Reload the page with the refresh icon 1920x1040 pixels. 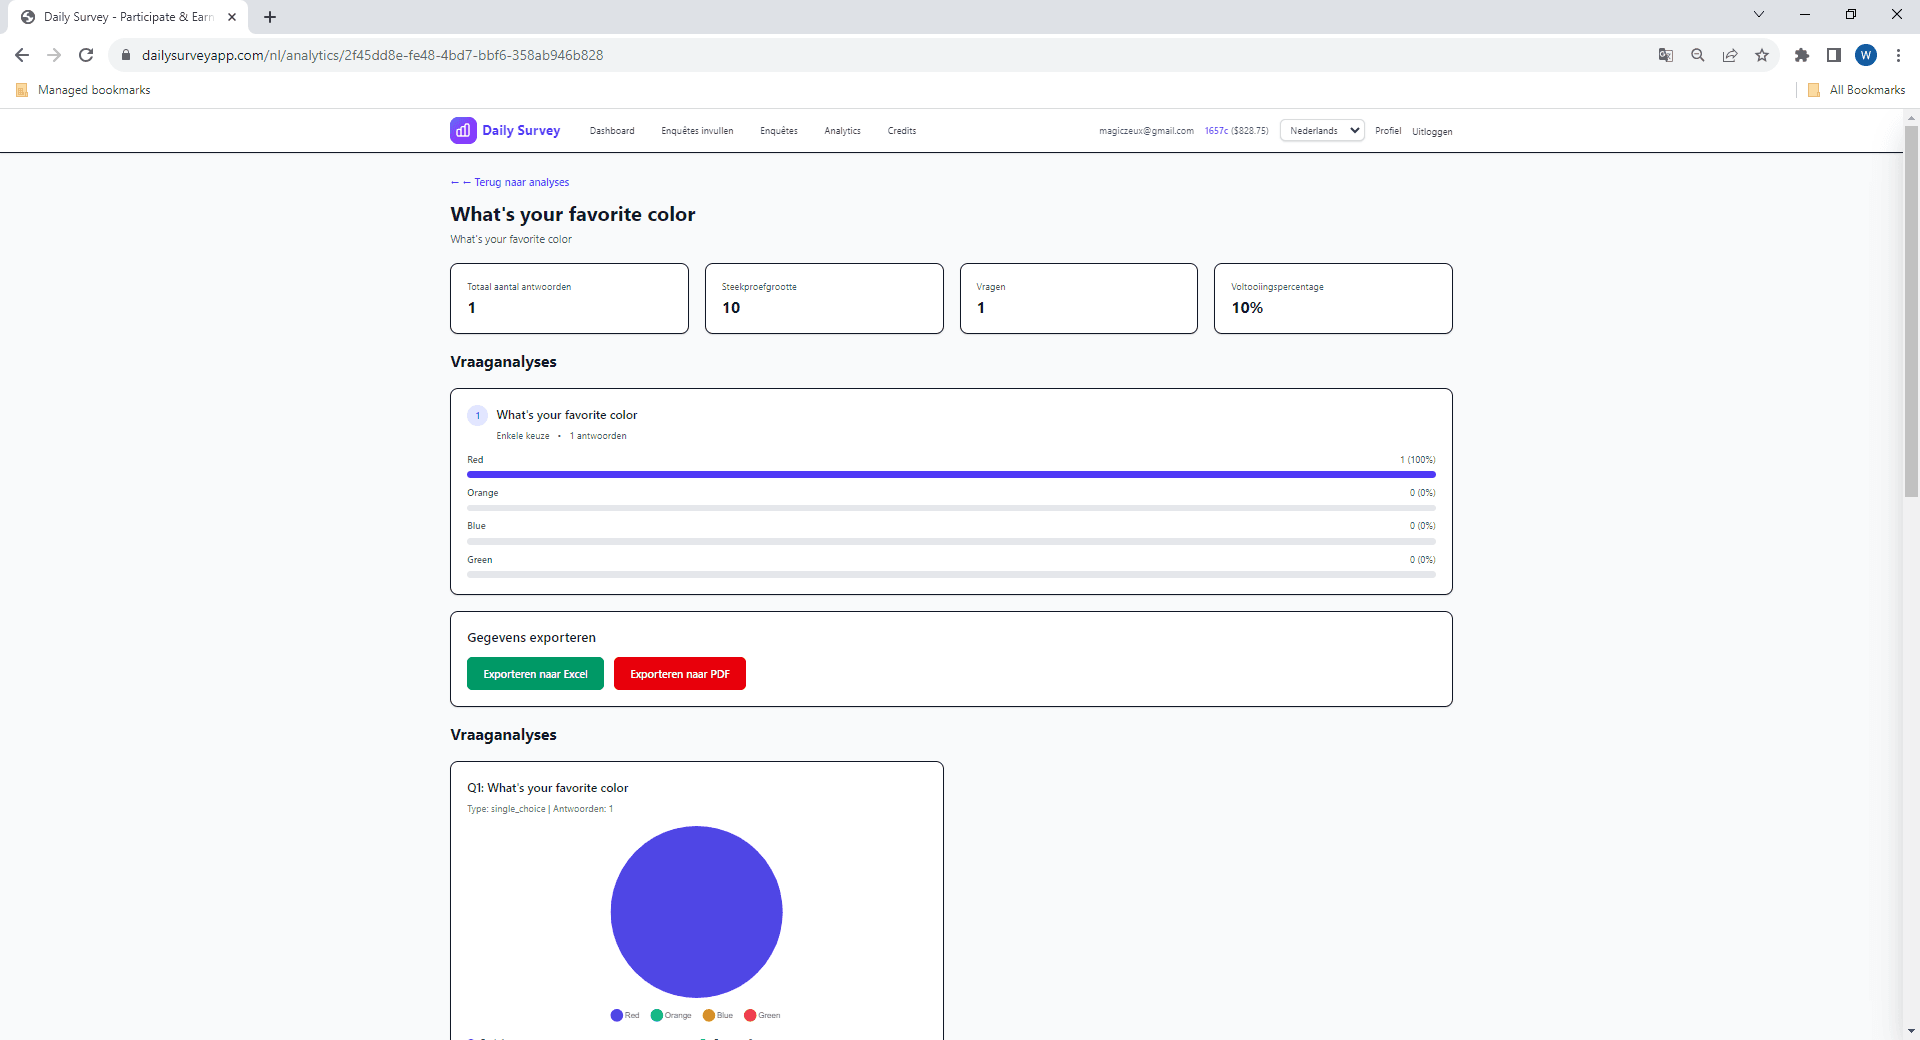[86, 55]
